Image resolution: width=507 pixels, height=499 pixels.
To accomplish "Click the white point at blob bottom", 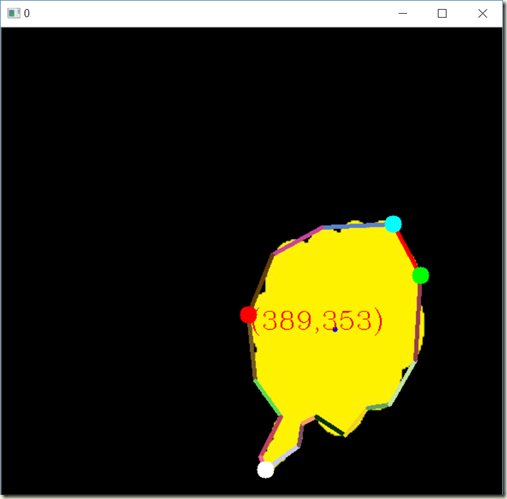I will click(x=266, y=470).
